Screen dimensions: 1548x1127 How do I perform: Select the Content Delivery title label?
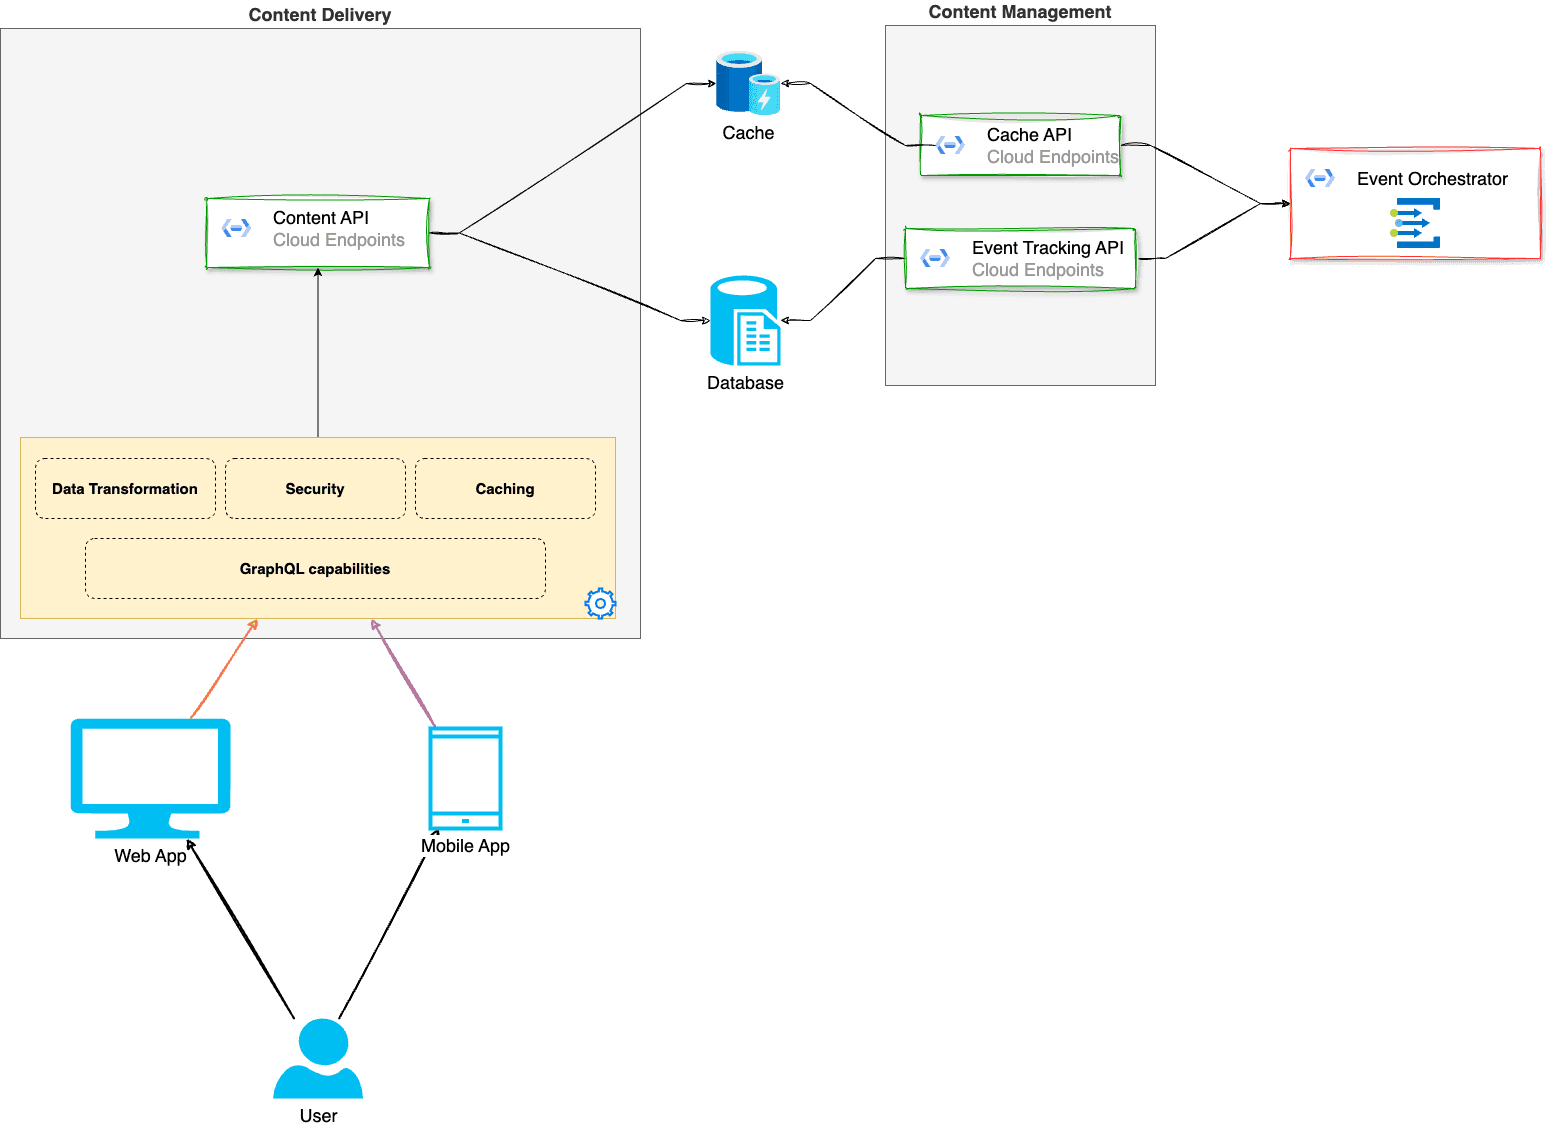pos(319,14)
